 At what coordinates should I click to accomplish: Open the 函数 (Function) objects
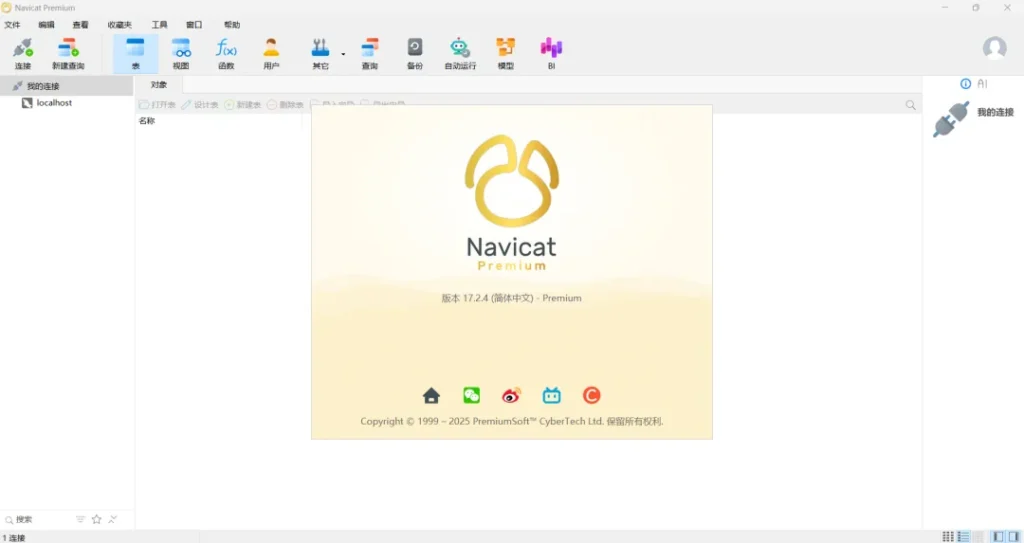tap(226, 54)
